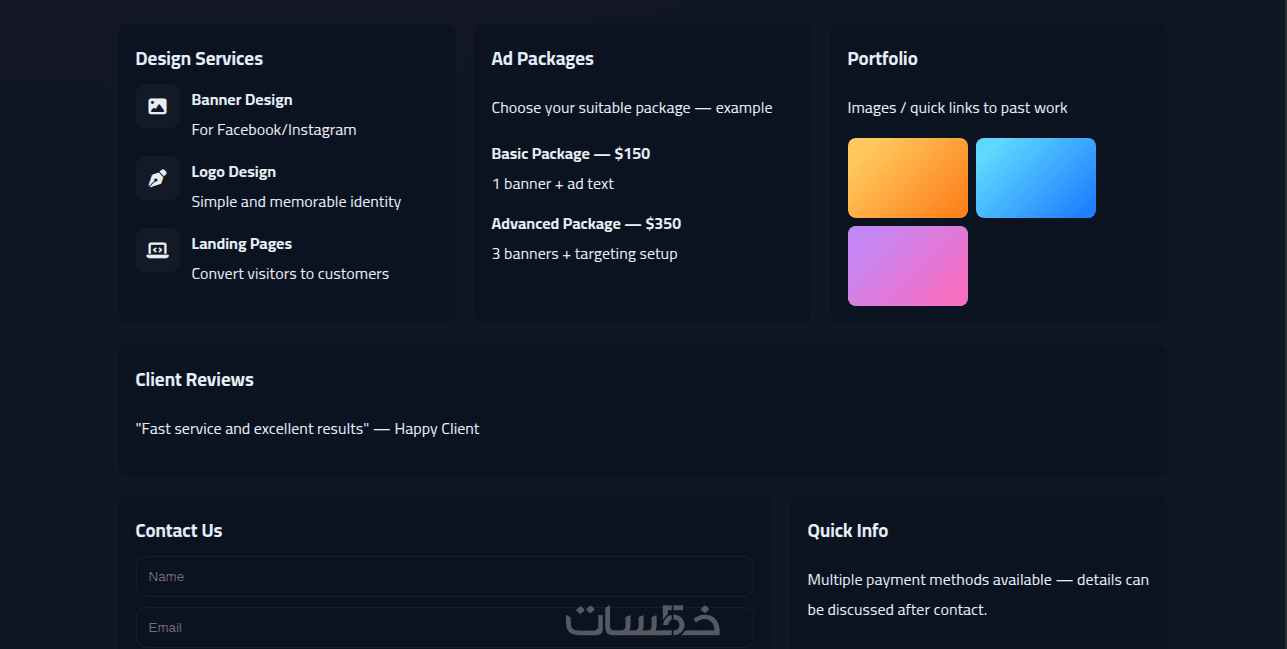Open the orange portfolio thumbnail
The width and height of the screenshot is (1287, 649).
click(907, 178)
